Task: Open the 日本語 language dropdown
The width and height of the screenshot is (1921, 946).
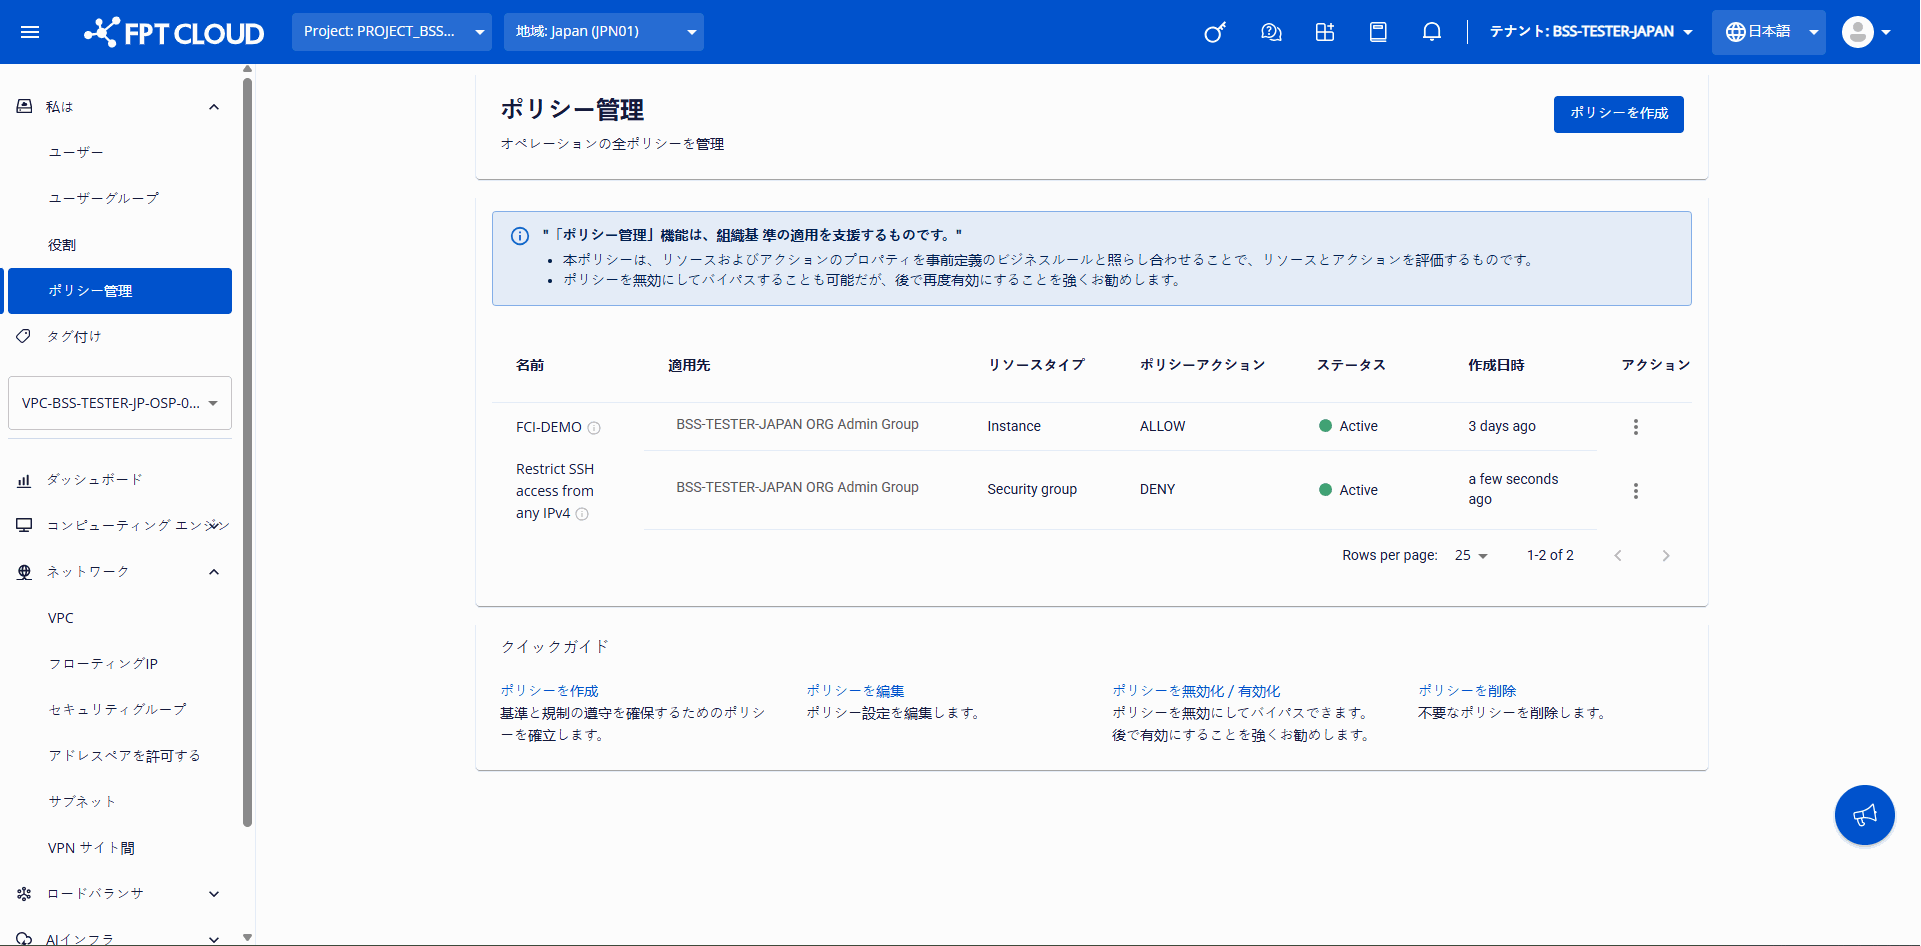Action: point(1769,32)
